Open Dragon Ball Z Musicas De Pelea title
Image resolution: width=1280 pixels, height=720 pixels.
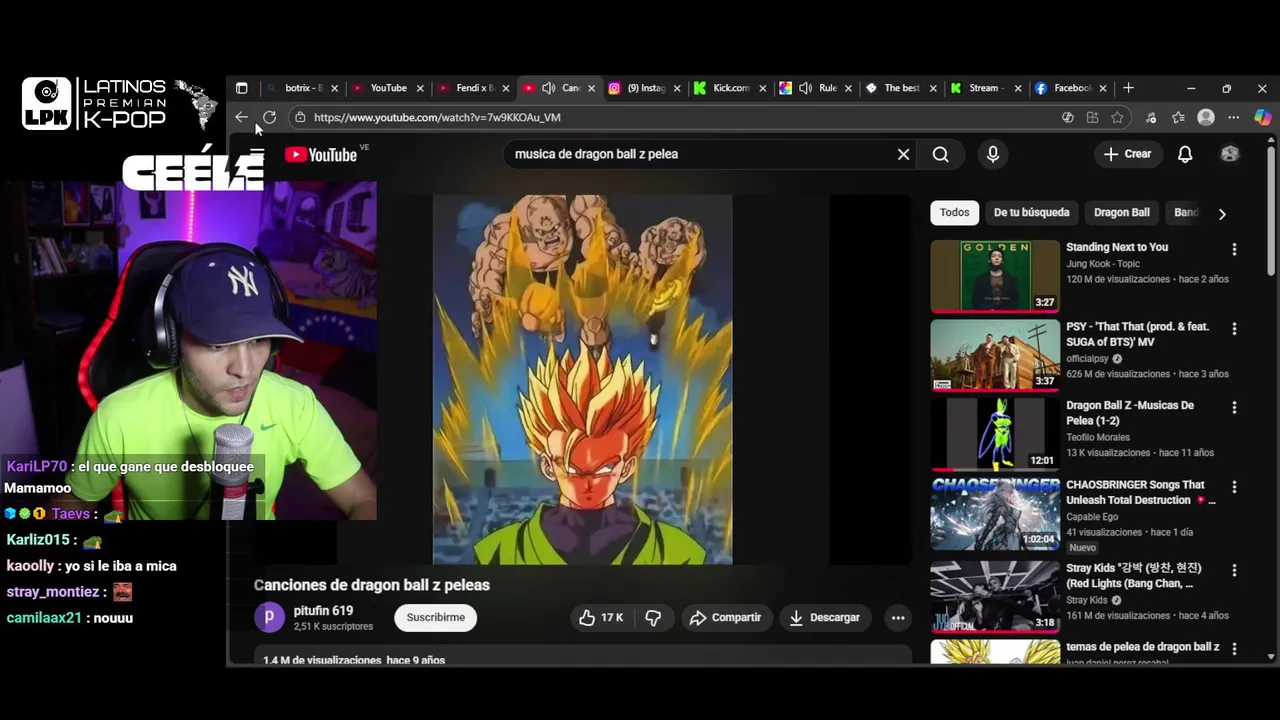click(1130, 413)
